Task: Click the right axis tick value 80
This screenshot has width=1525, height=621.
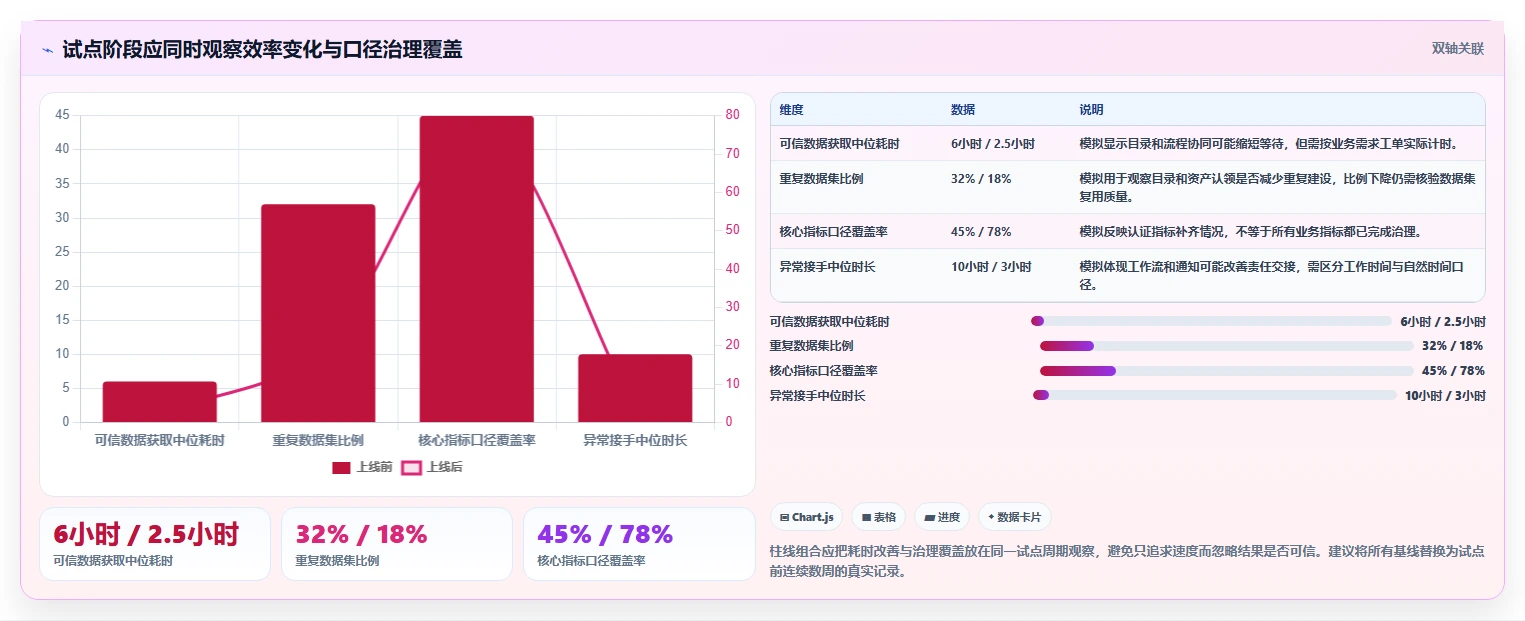Action: (x=732, y=115)
